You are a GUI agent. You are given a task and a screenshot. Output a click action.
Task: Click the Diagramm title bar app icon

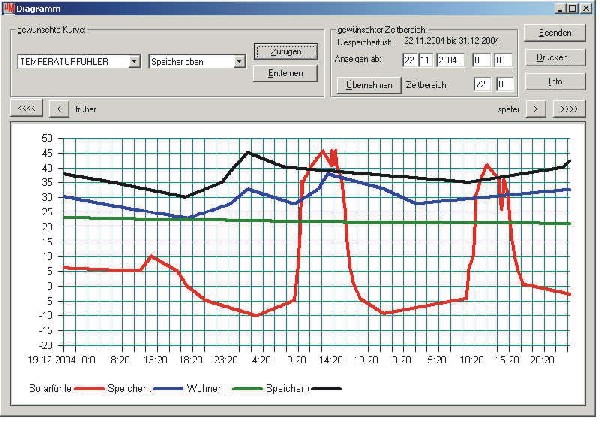[x=9, y=8]
